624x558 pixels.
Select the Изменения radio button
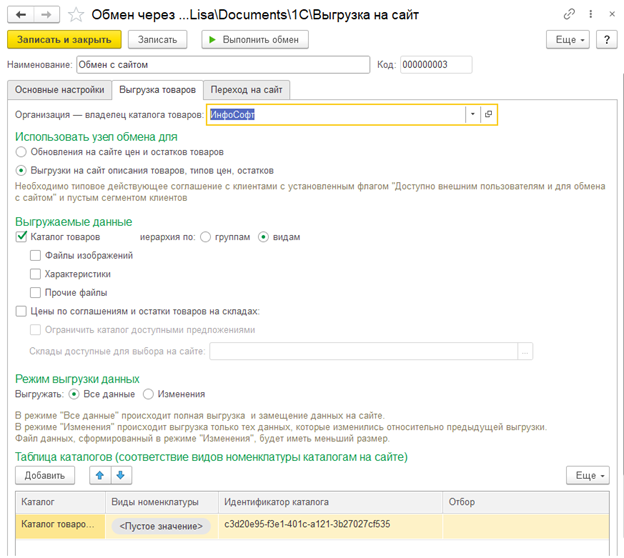[148, 394]
